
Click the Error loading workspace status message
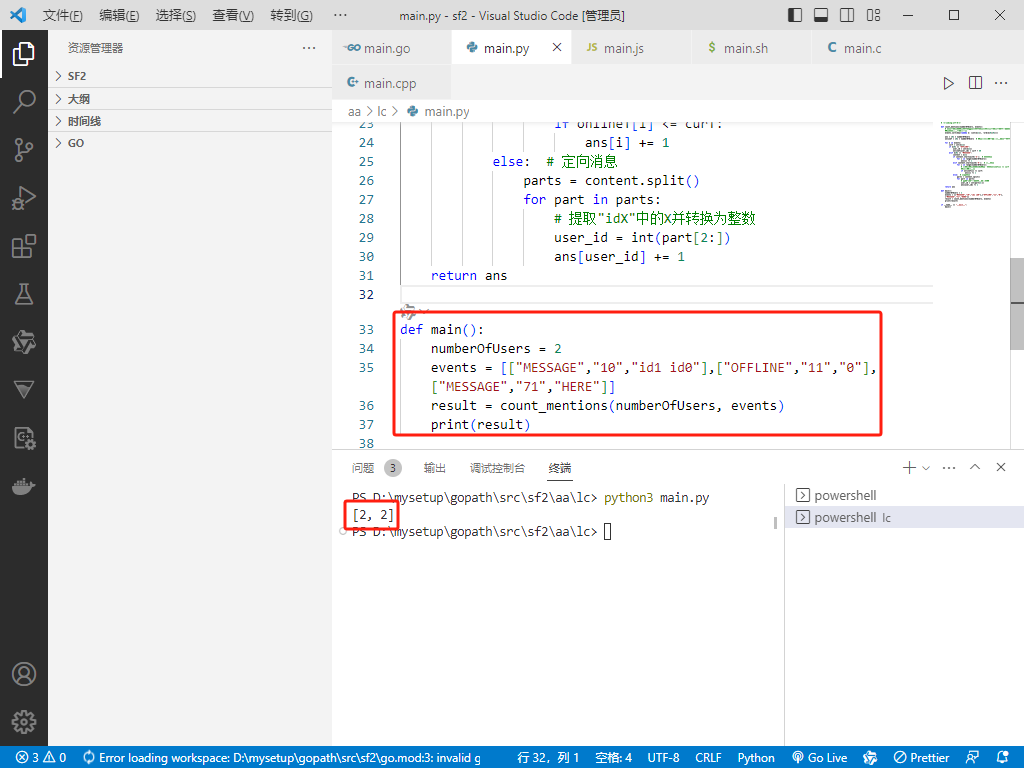[282, 758]
